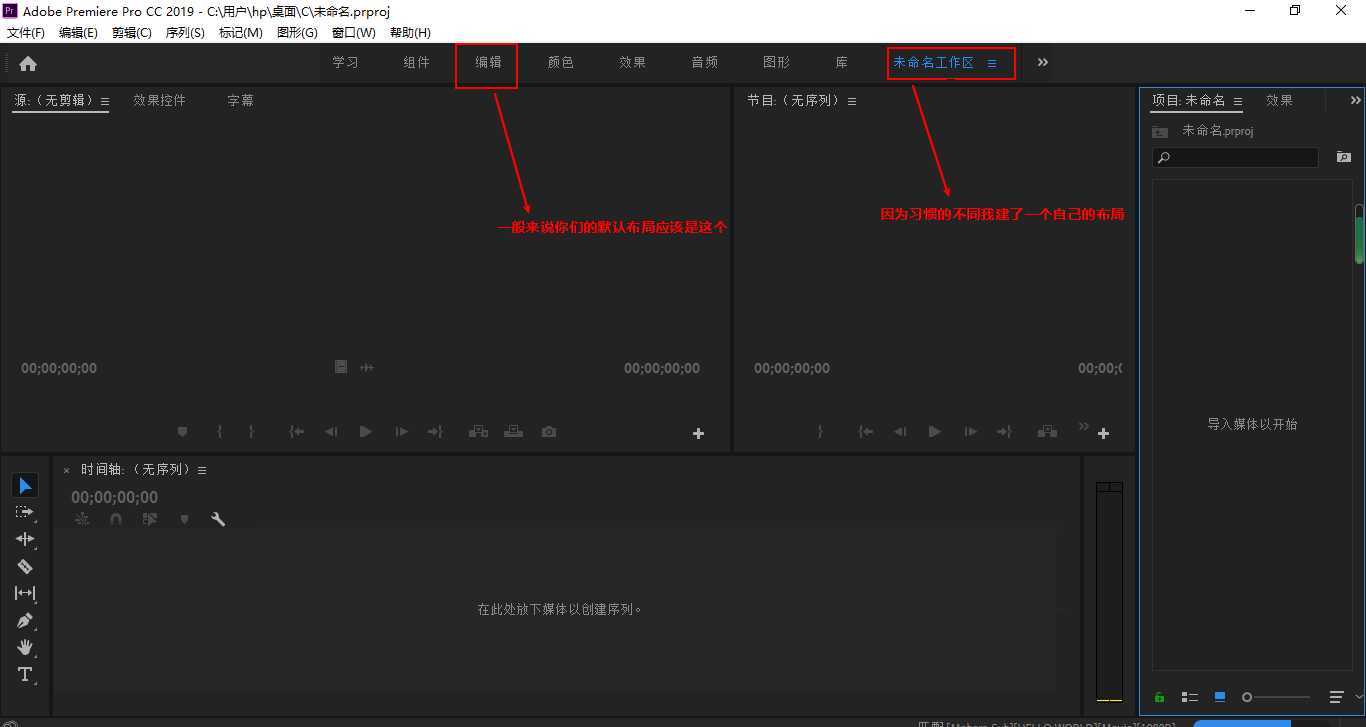Step forward one frame in Source monitor

point(401,432)
